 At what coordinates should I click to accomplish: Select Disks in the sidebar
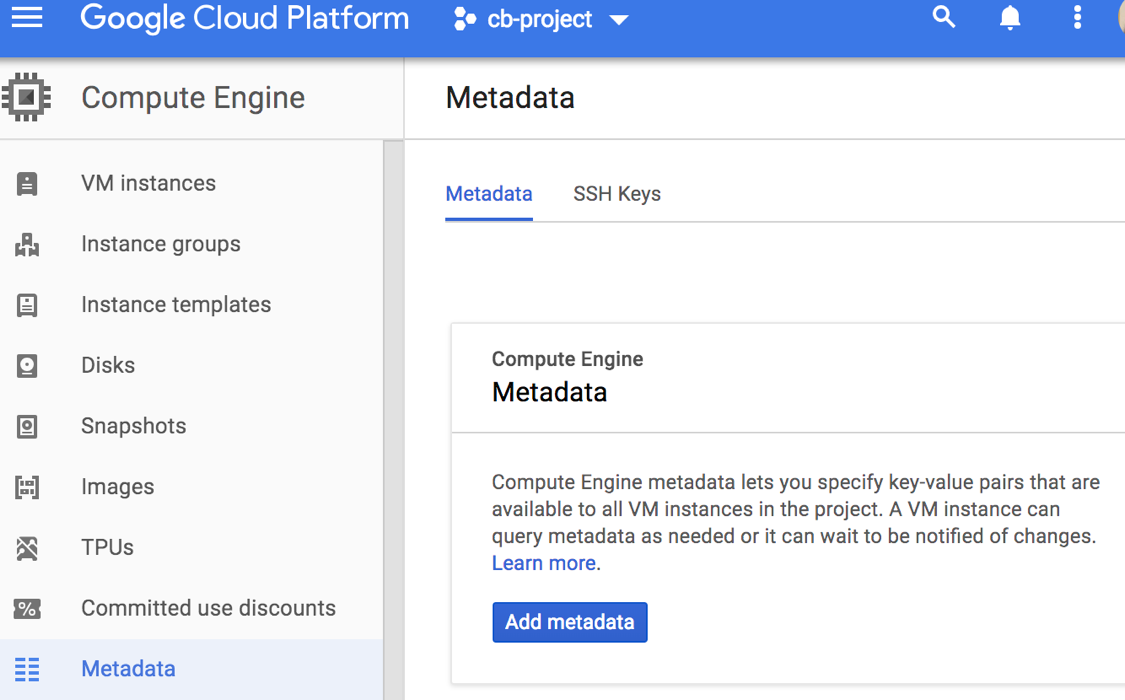[x=108, y=365]
